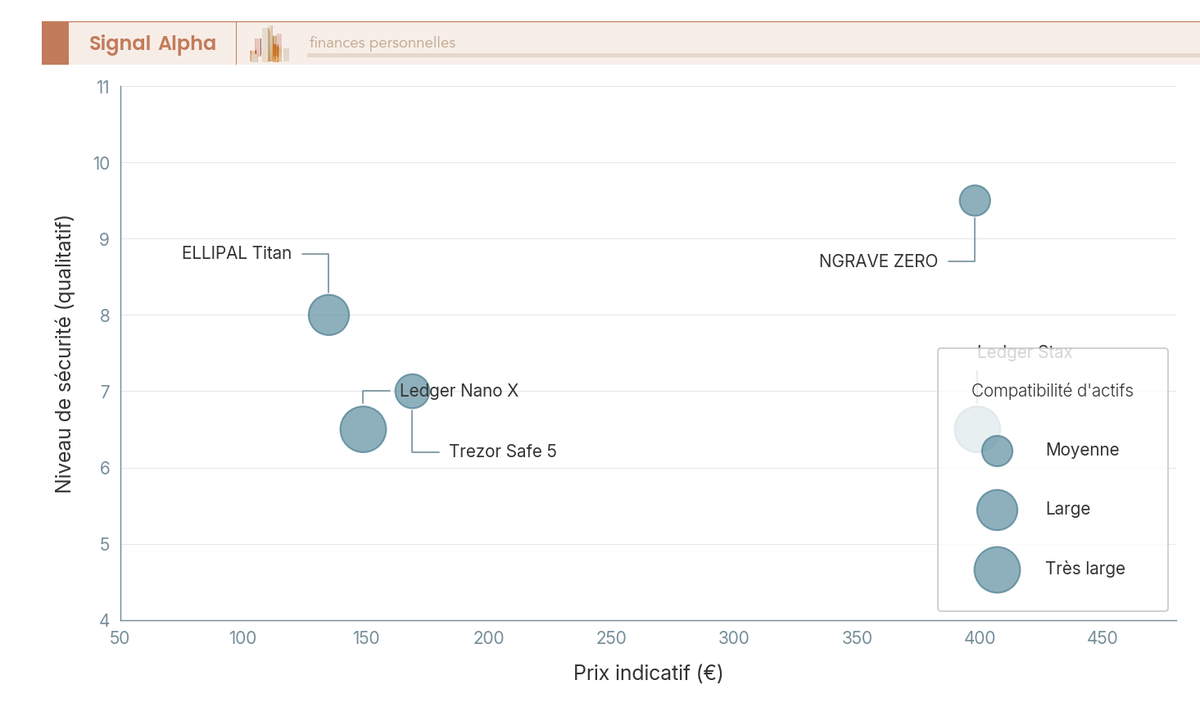Click the Niveau de sécurité axis title

pyautogui.click(x=63, y=353)
